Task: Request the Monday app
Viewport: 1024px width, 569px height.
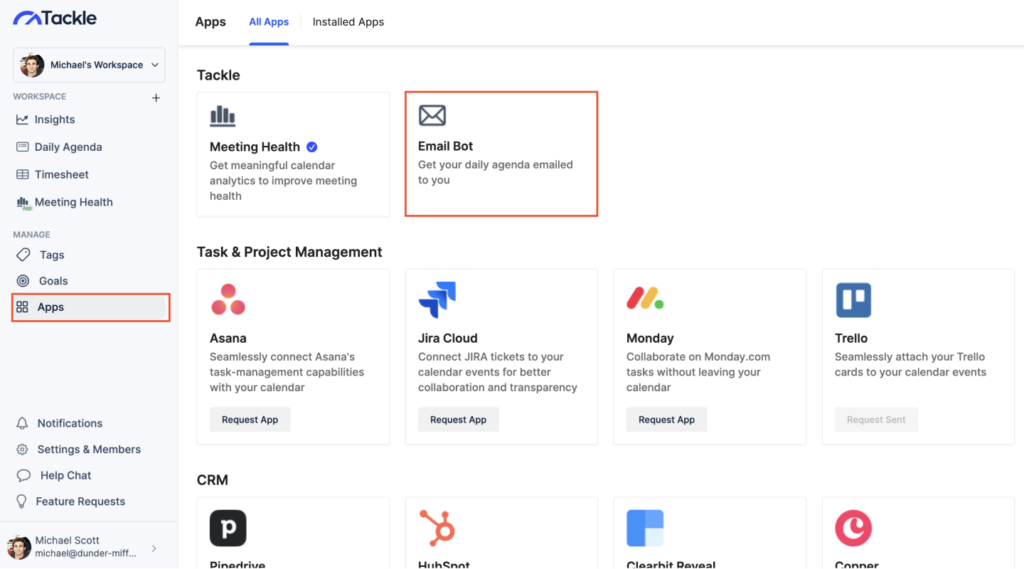Action: 666,419
